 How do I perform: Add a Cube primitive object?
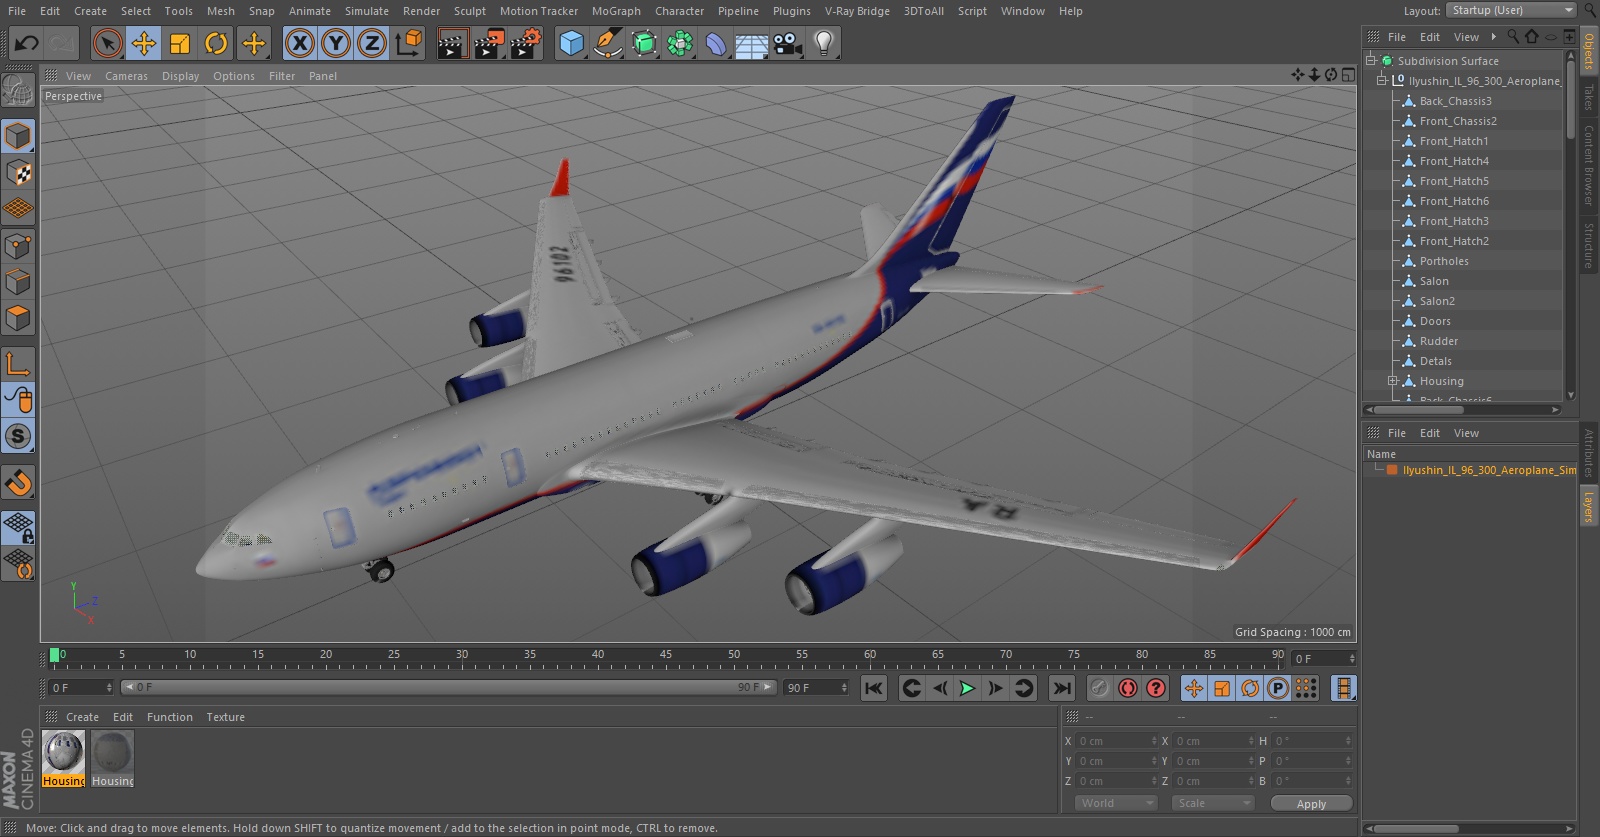pyautogui.click(x=571, y=43)
